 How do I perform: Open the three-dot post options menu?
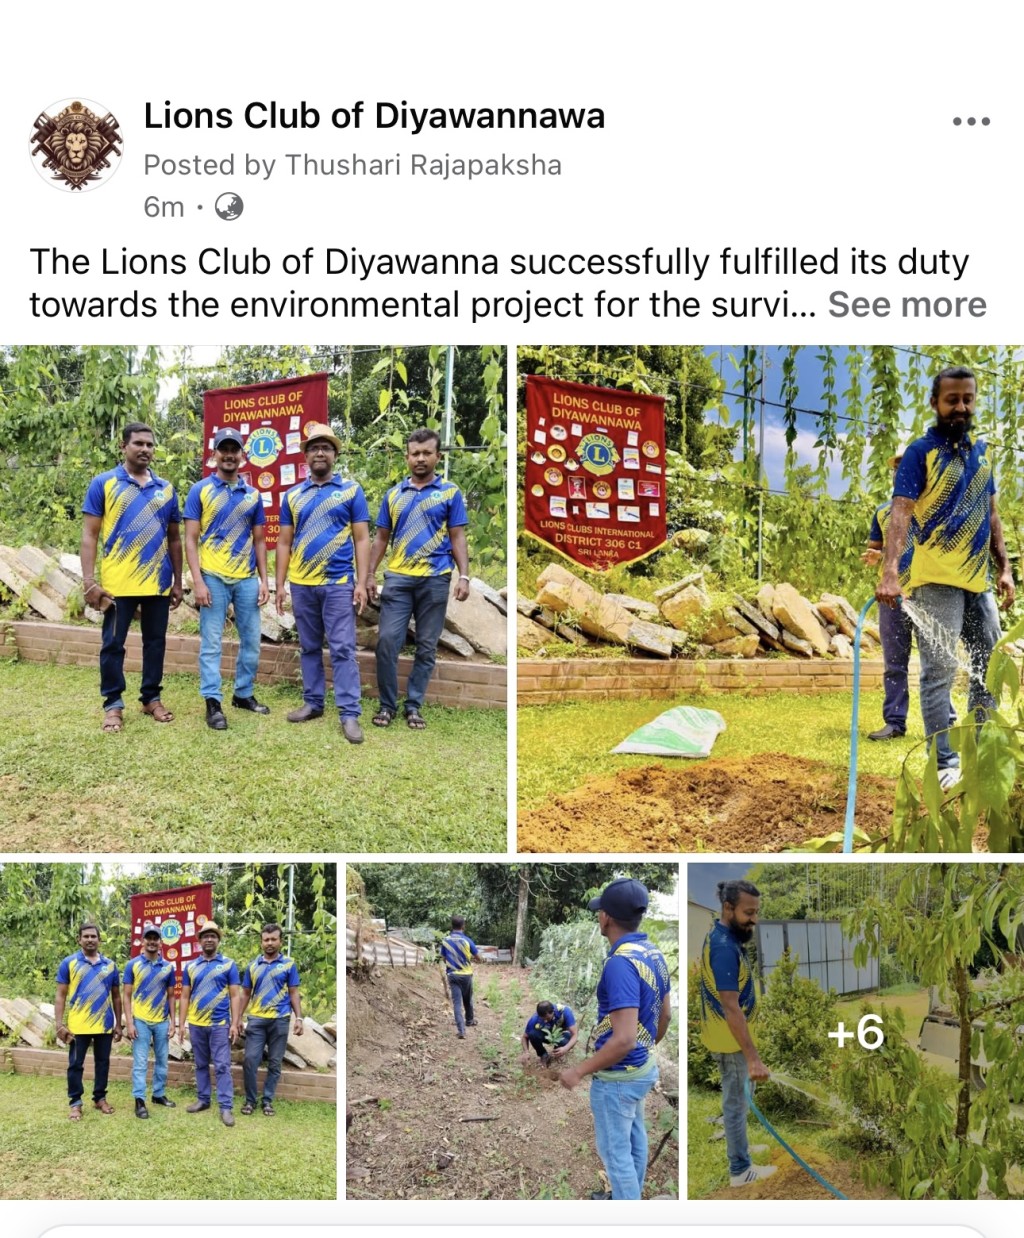970,121
